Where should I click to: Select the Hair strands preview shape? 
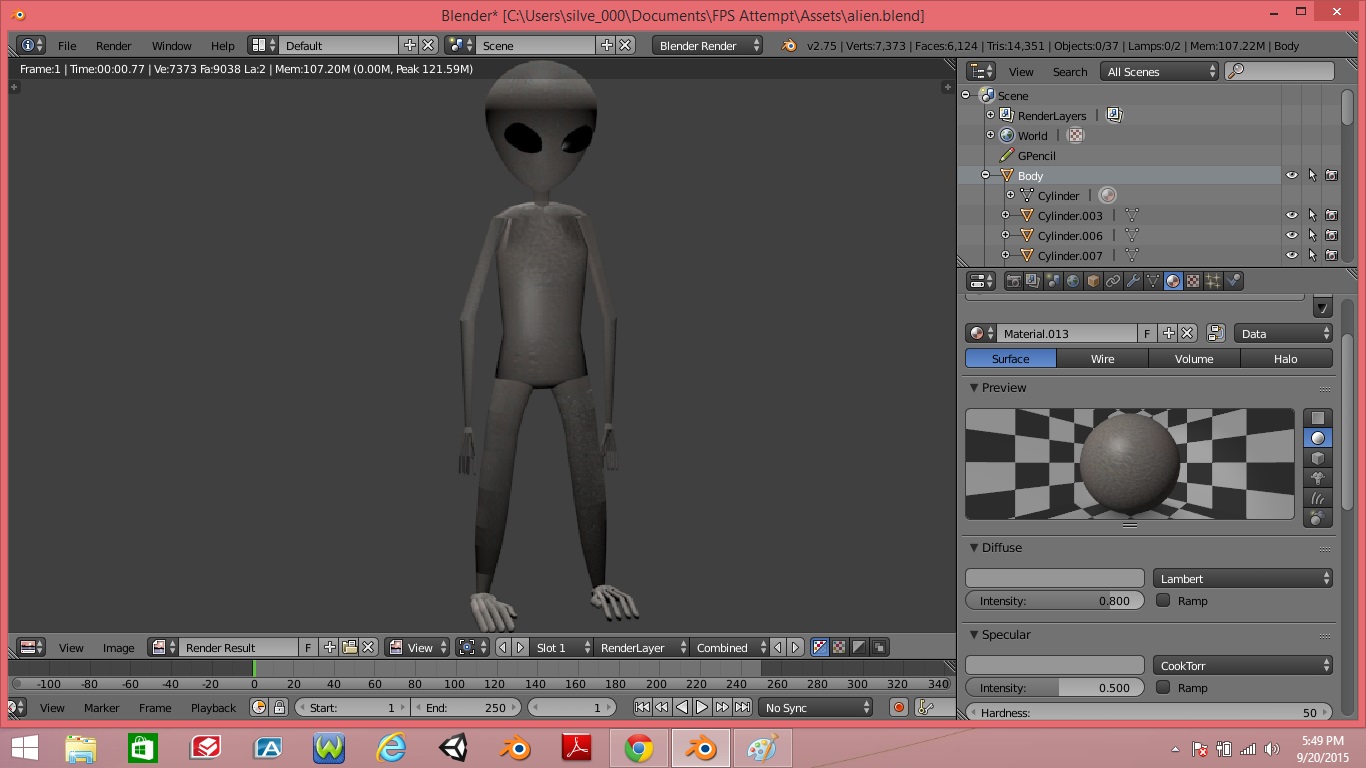pyautogui.click(x=1318, y=498)
